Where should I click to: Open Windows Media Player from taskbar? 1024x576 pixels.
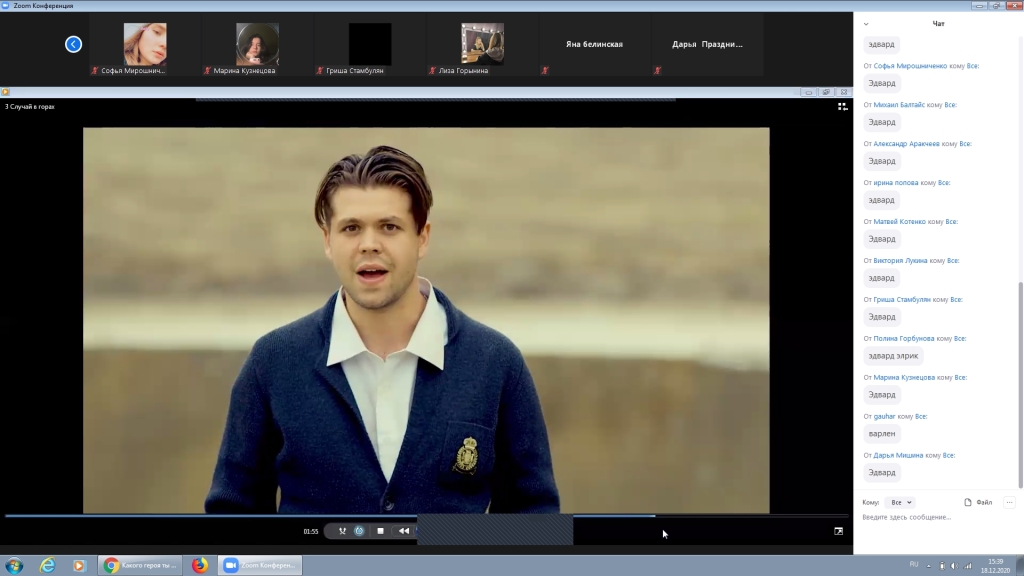click(79, 566)
